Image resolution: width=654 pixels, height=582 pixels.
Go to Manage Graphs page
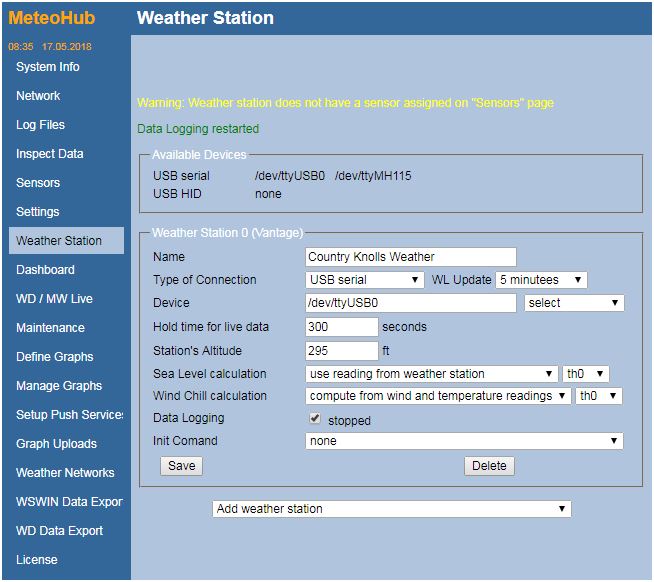tap(59, 385)
